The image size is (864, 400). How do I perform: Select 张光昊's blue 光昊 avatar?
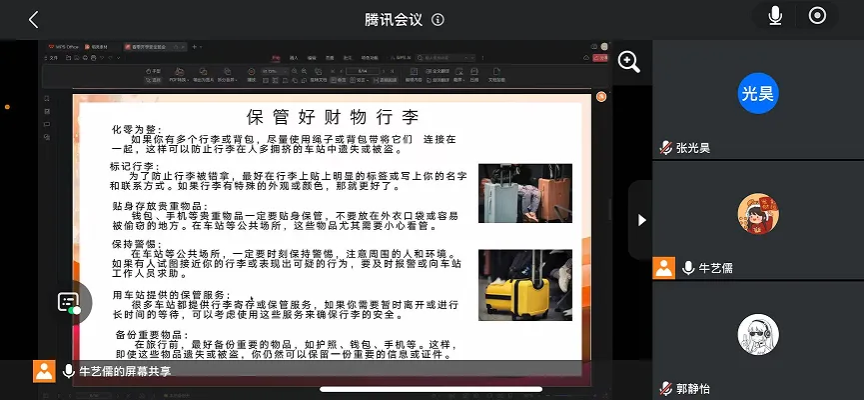coord(758,94)
